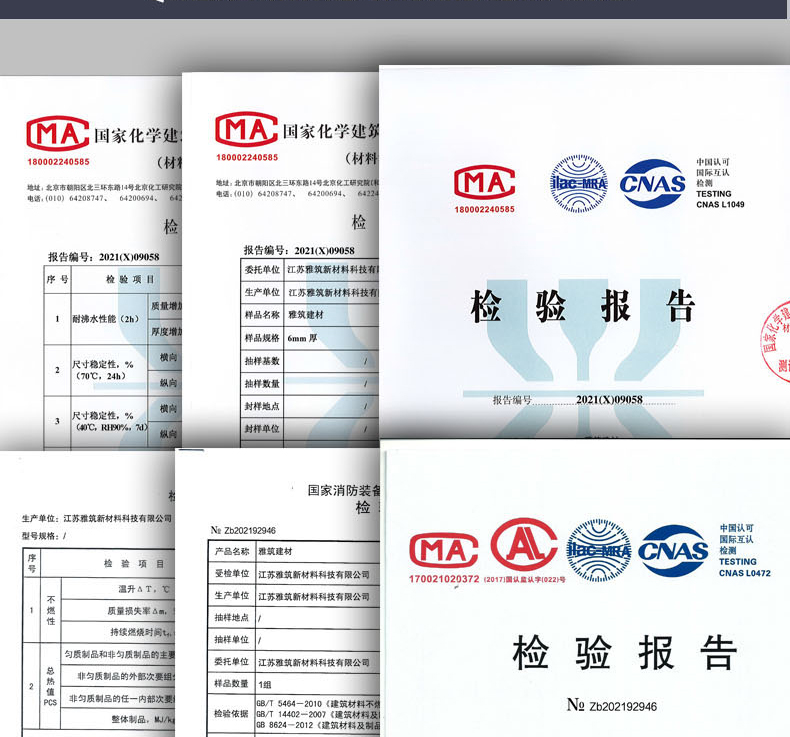
Task: Click the 样品规格 cell
Action: 262,338
